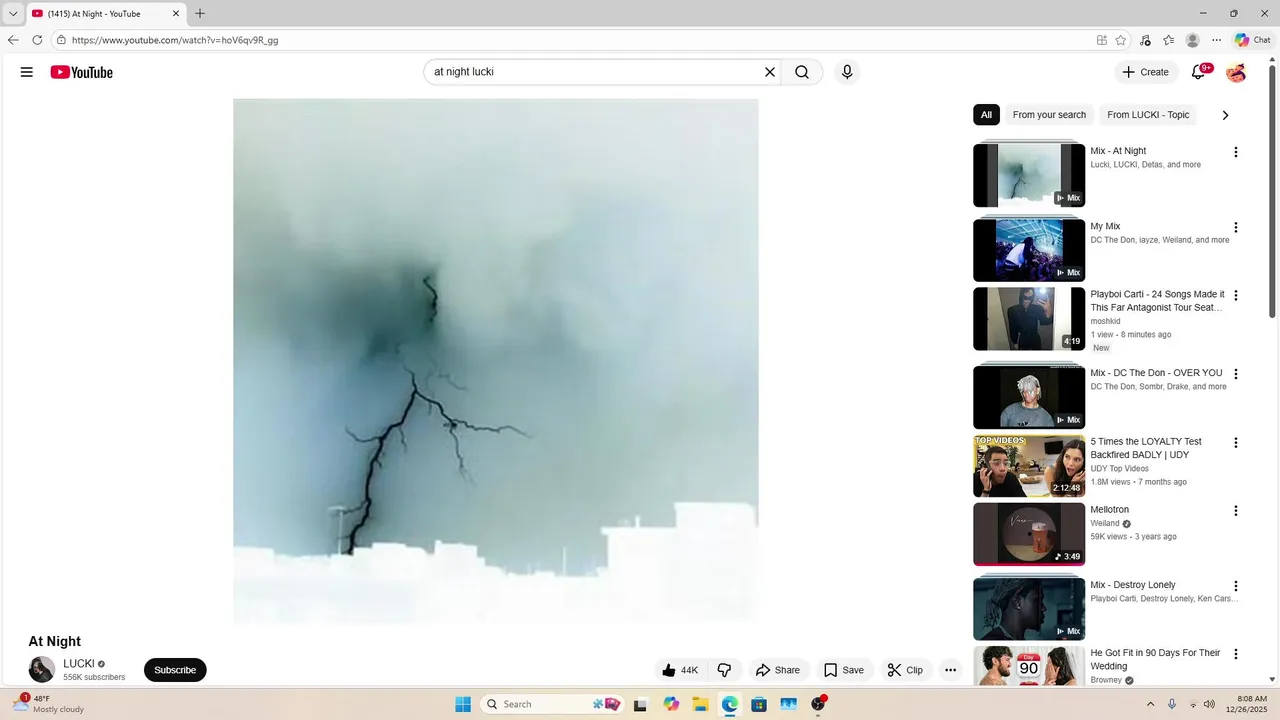Image resolution: width=1280 pixels, height=720 pixels.
Task: Open the Mix - At Night thumbnail
Action: point(1029,175)
